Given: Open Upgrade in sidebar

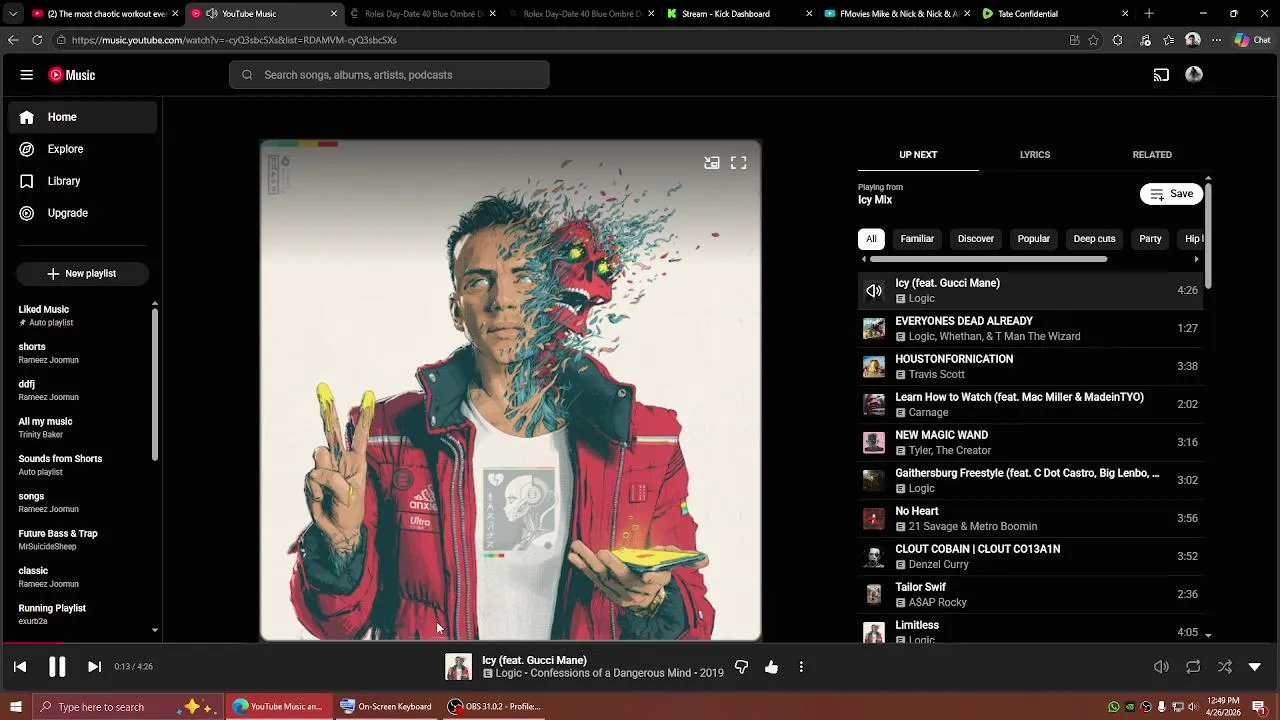Looking at the screenshot, I should pyautogui.click(x=83, y=213).
